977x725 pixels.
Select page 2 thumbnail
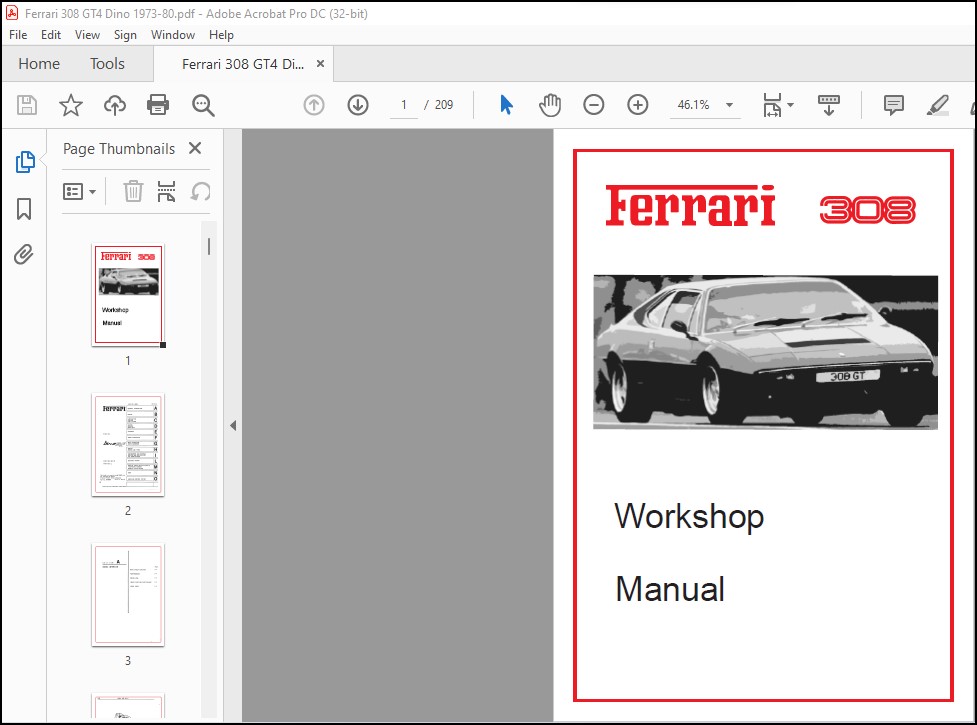coord(128,445)
